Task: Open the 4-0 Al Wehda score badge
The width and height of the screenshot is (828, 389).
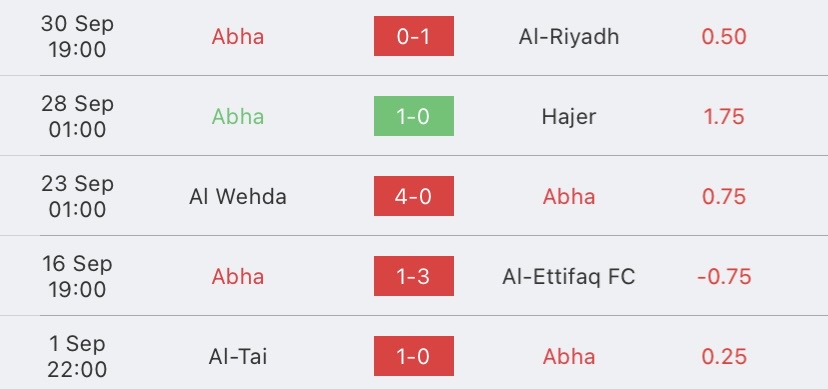Action: pos(413,196)
